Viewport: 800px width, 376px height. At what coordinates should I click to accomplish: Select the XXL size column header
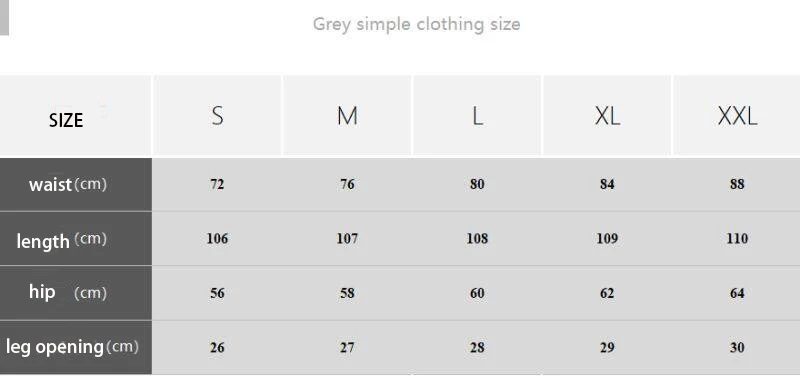pos(737,116)
